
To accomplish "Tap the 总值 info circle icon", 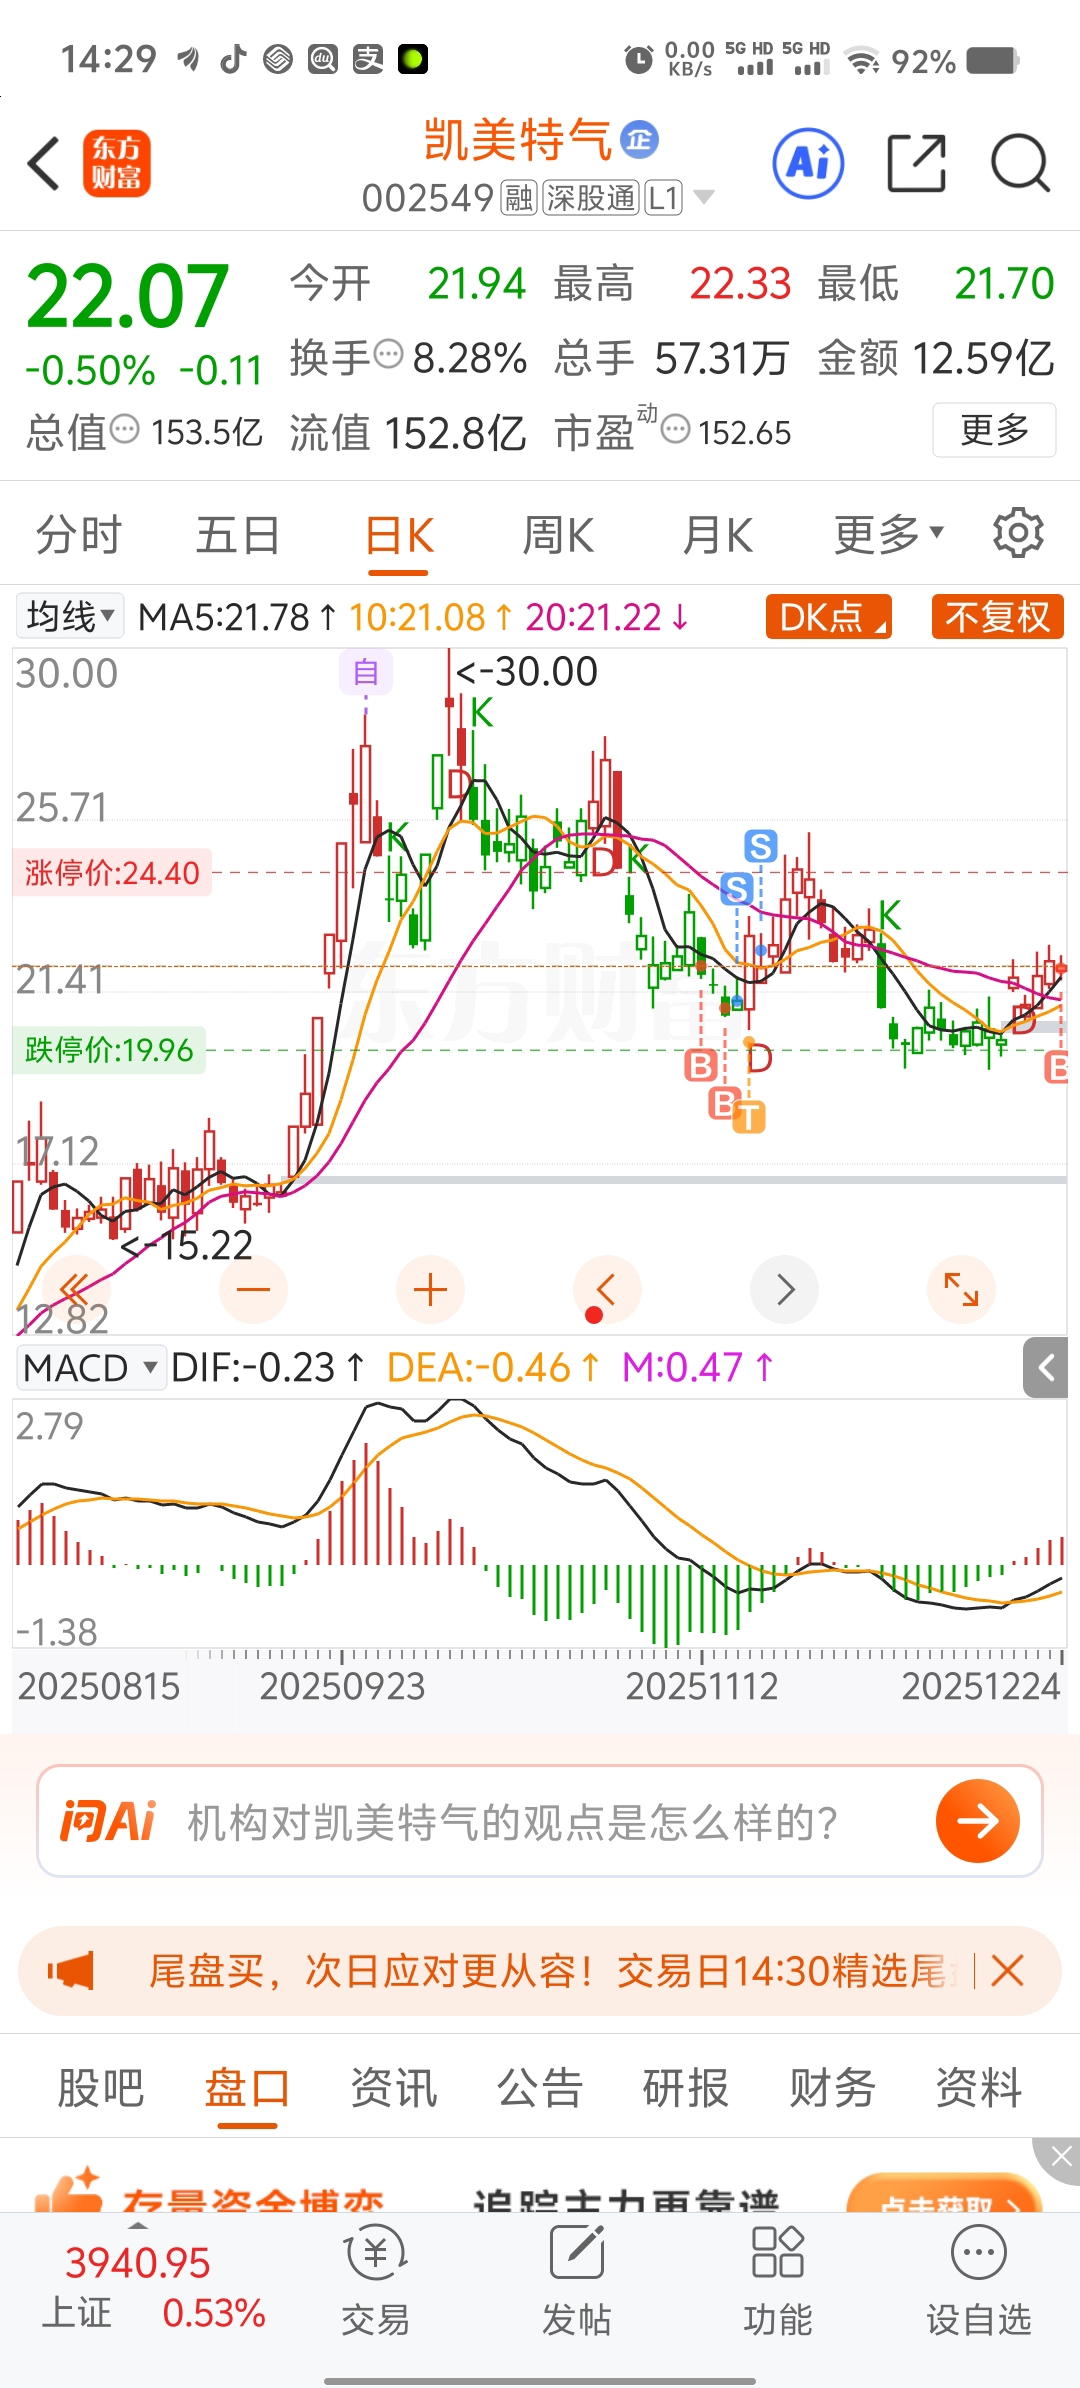I will point(124,429).
